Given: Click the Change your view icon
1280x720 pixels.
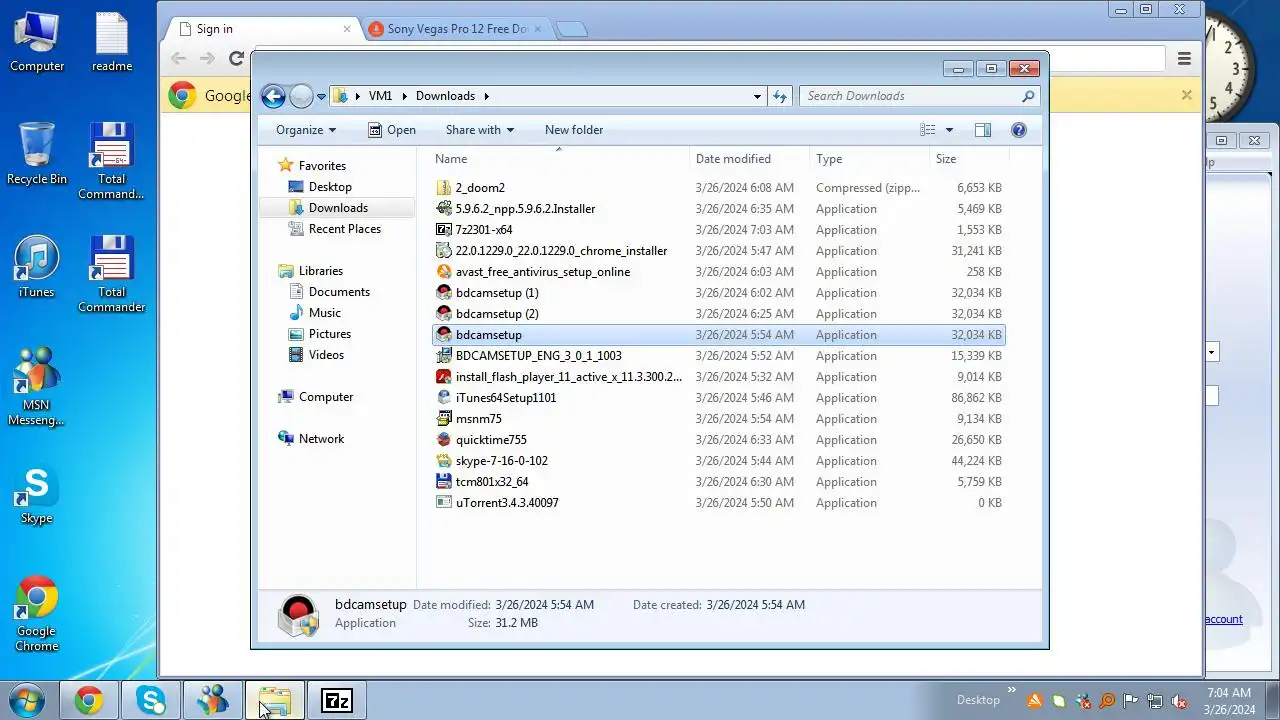Looking at the screenshot, I should click(928, 130).
